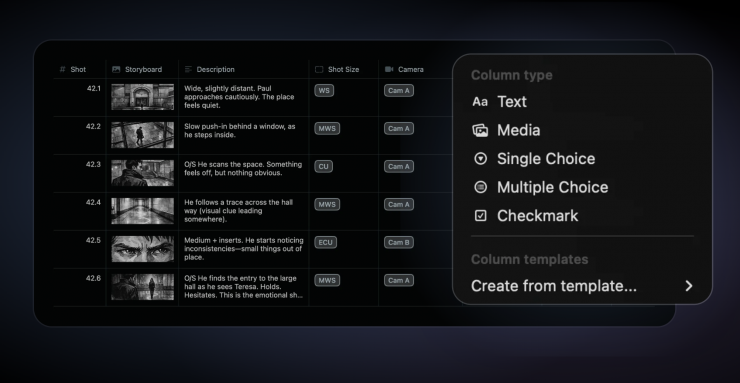Click description 'Slow push-in behind a window'
Screen dimensions: 740x383
pos(240,131)
